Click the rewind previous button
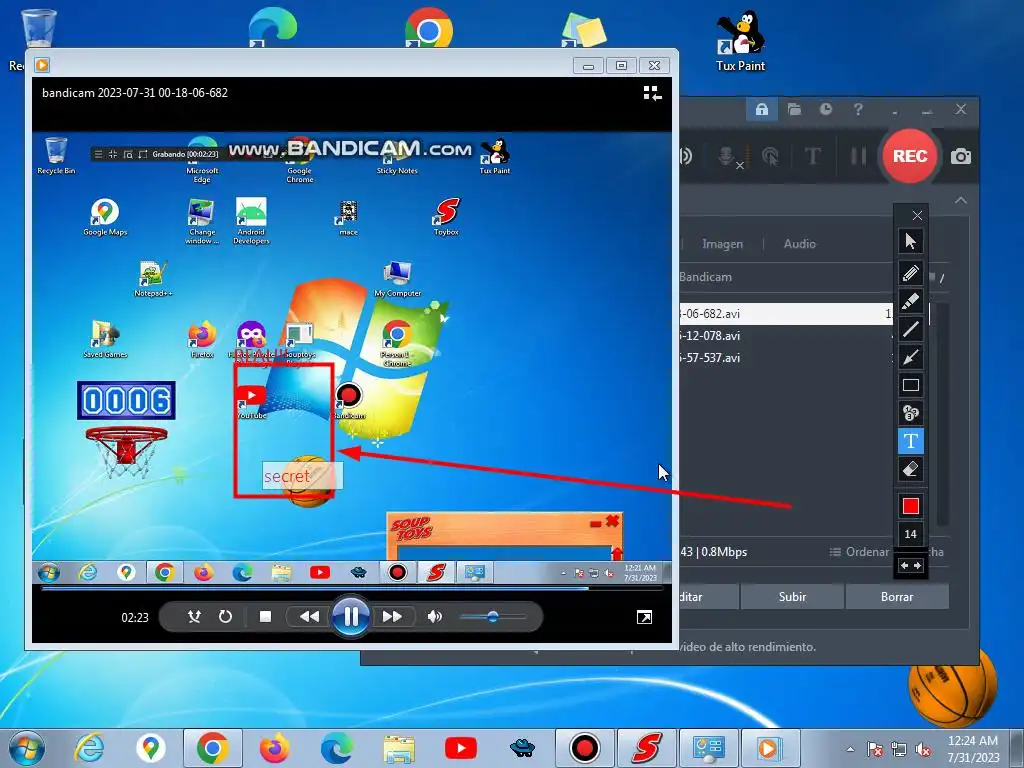Viewport: 1024px width, 768px height. point(309,616)
